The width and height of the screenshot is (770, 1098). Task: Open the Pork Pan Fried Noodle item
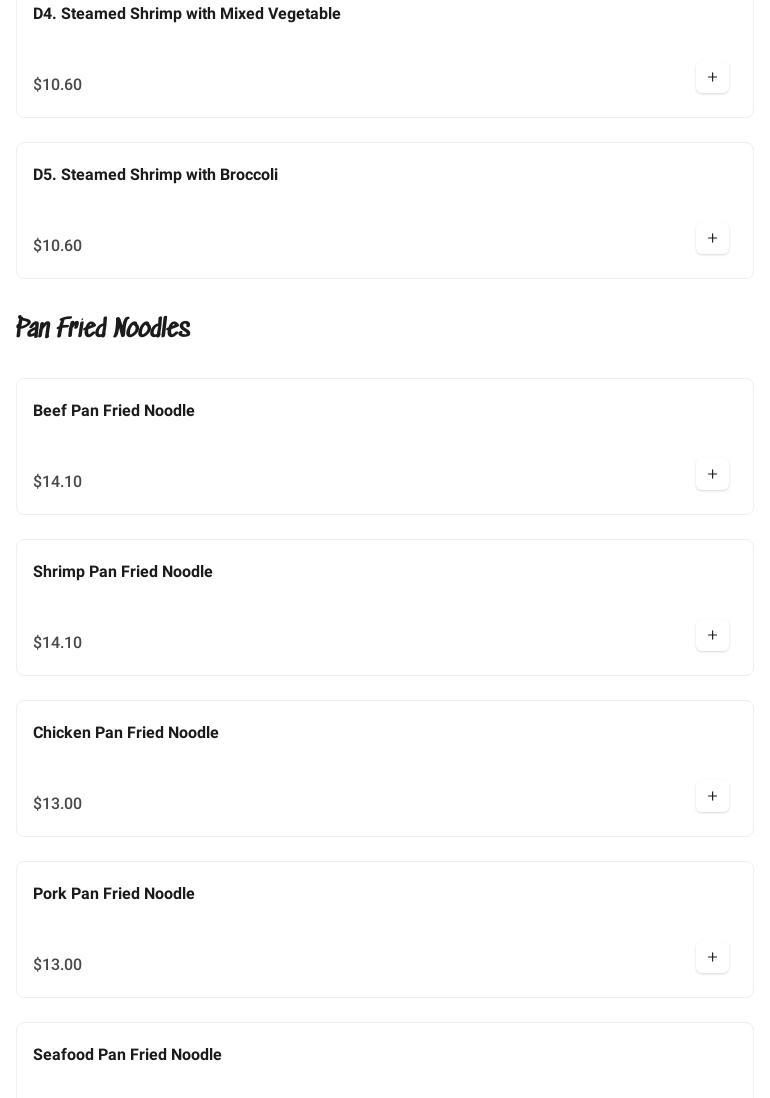(114, 894)
